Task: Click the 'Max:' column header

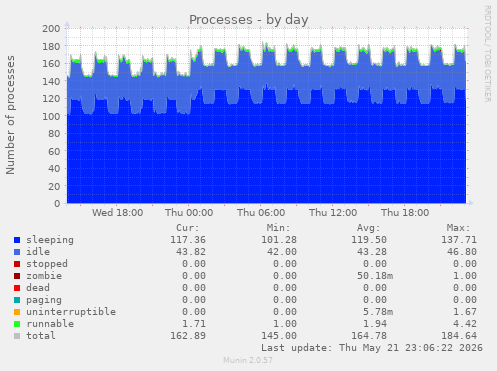Action: coord(458,228)
